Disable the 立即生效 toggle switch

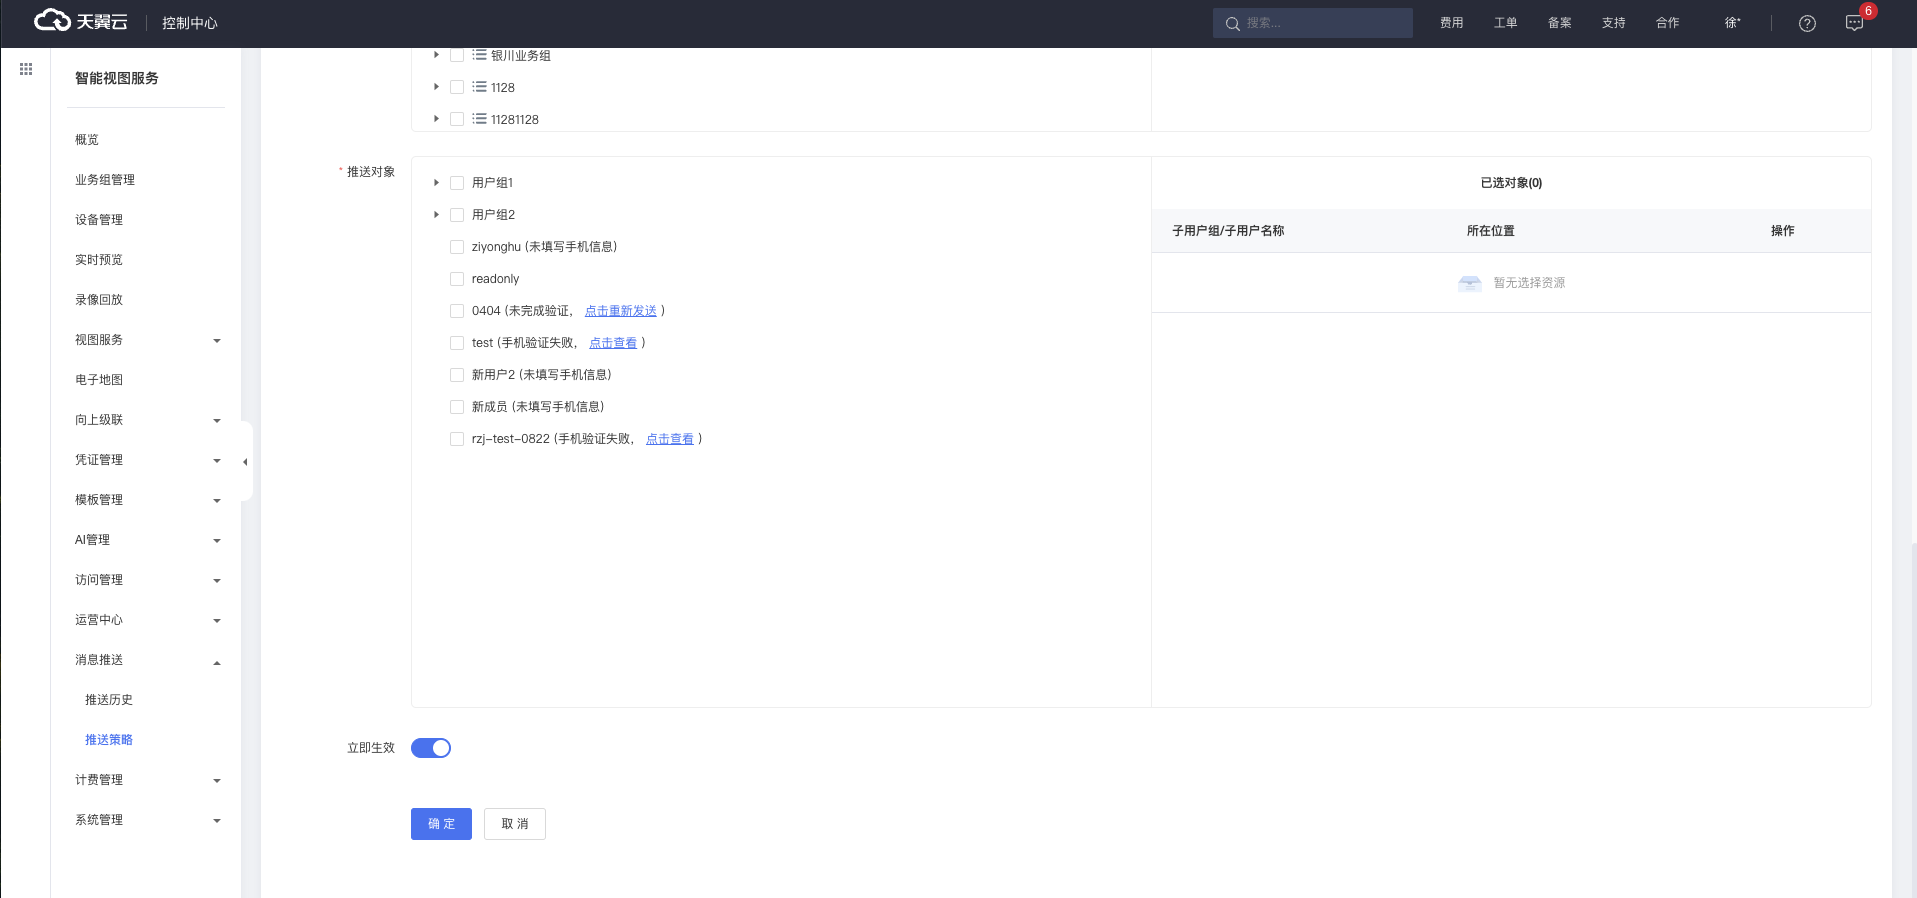(431, 748)
